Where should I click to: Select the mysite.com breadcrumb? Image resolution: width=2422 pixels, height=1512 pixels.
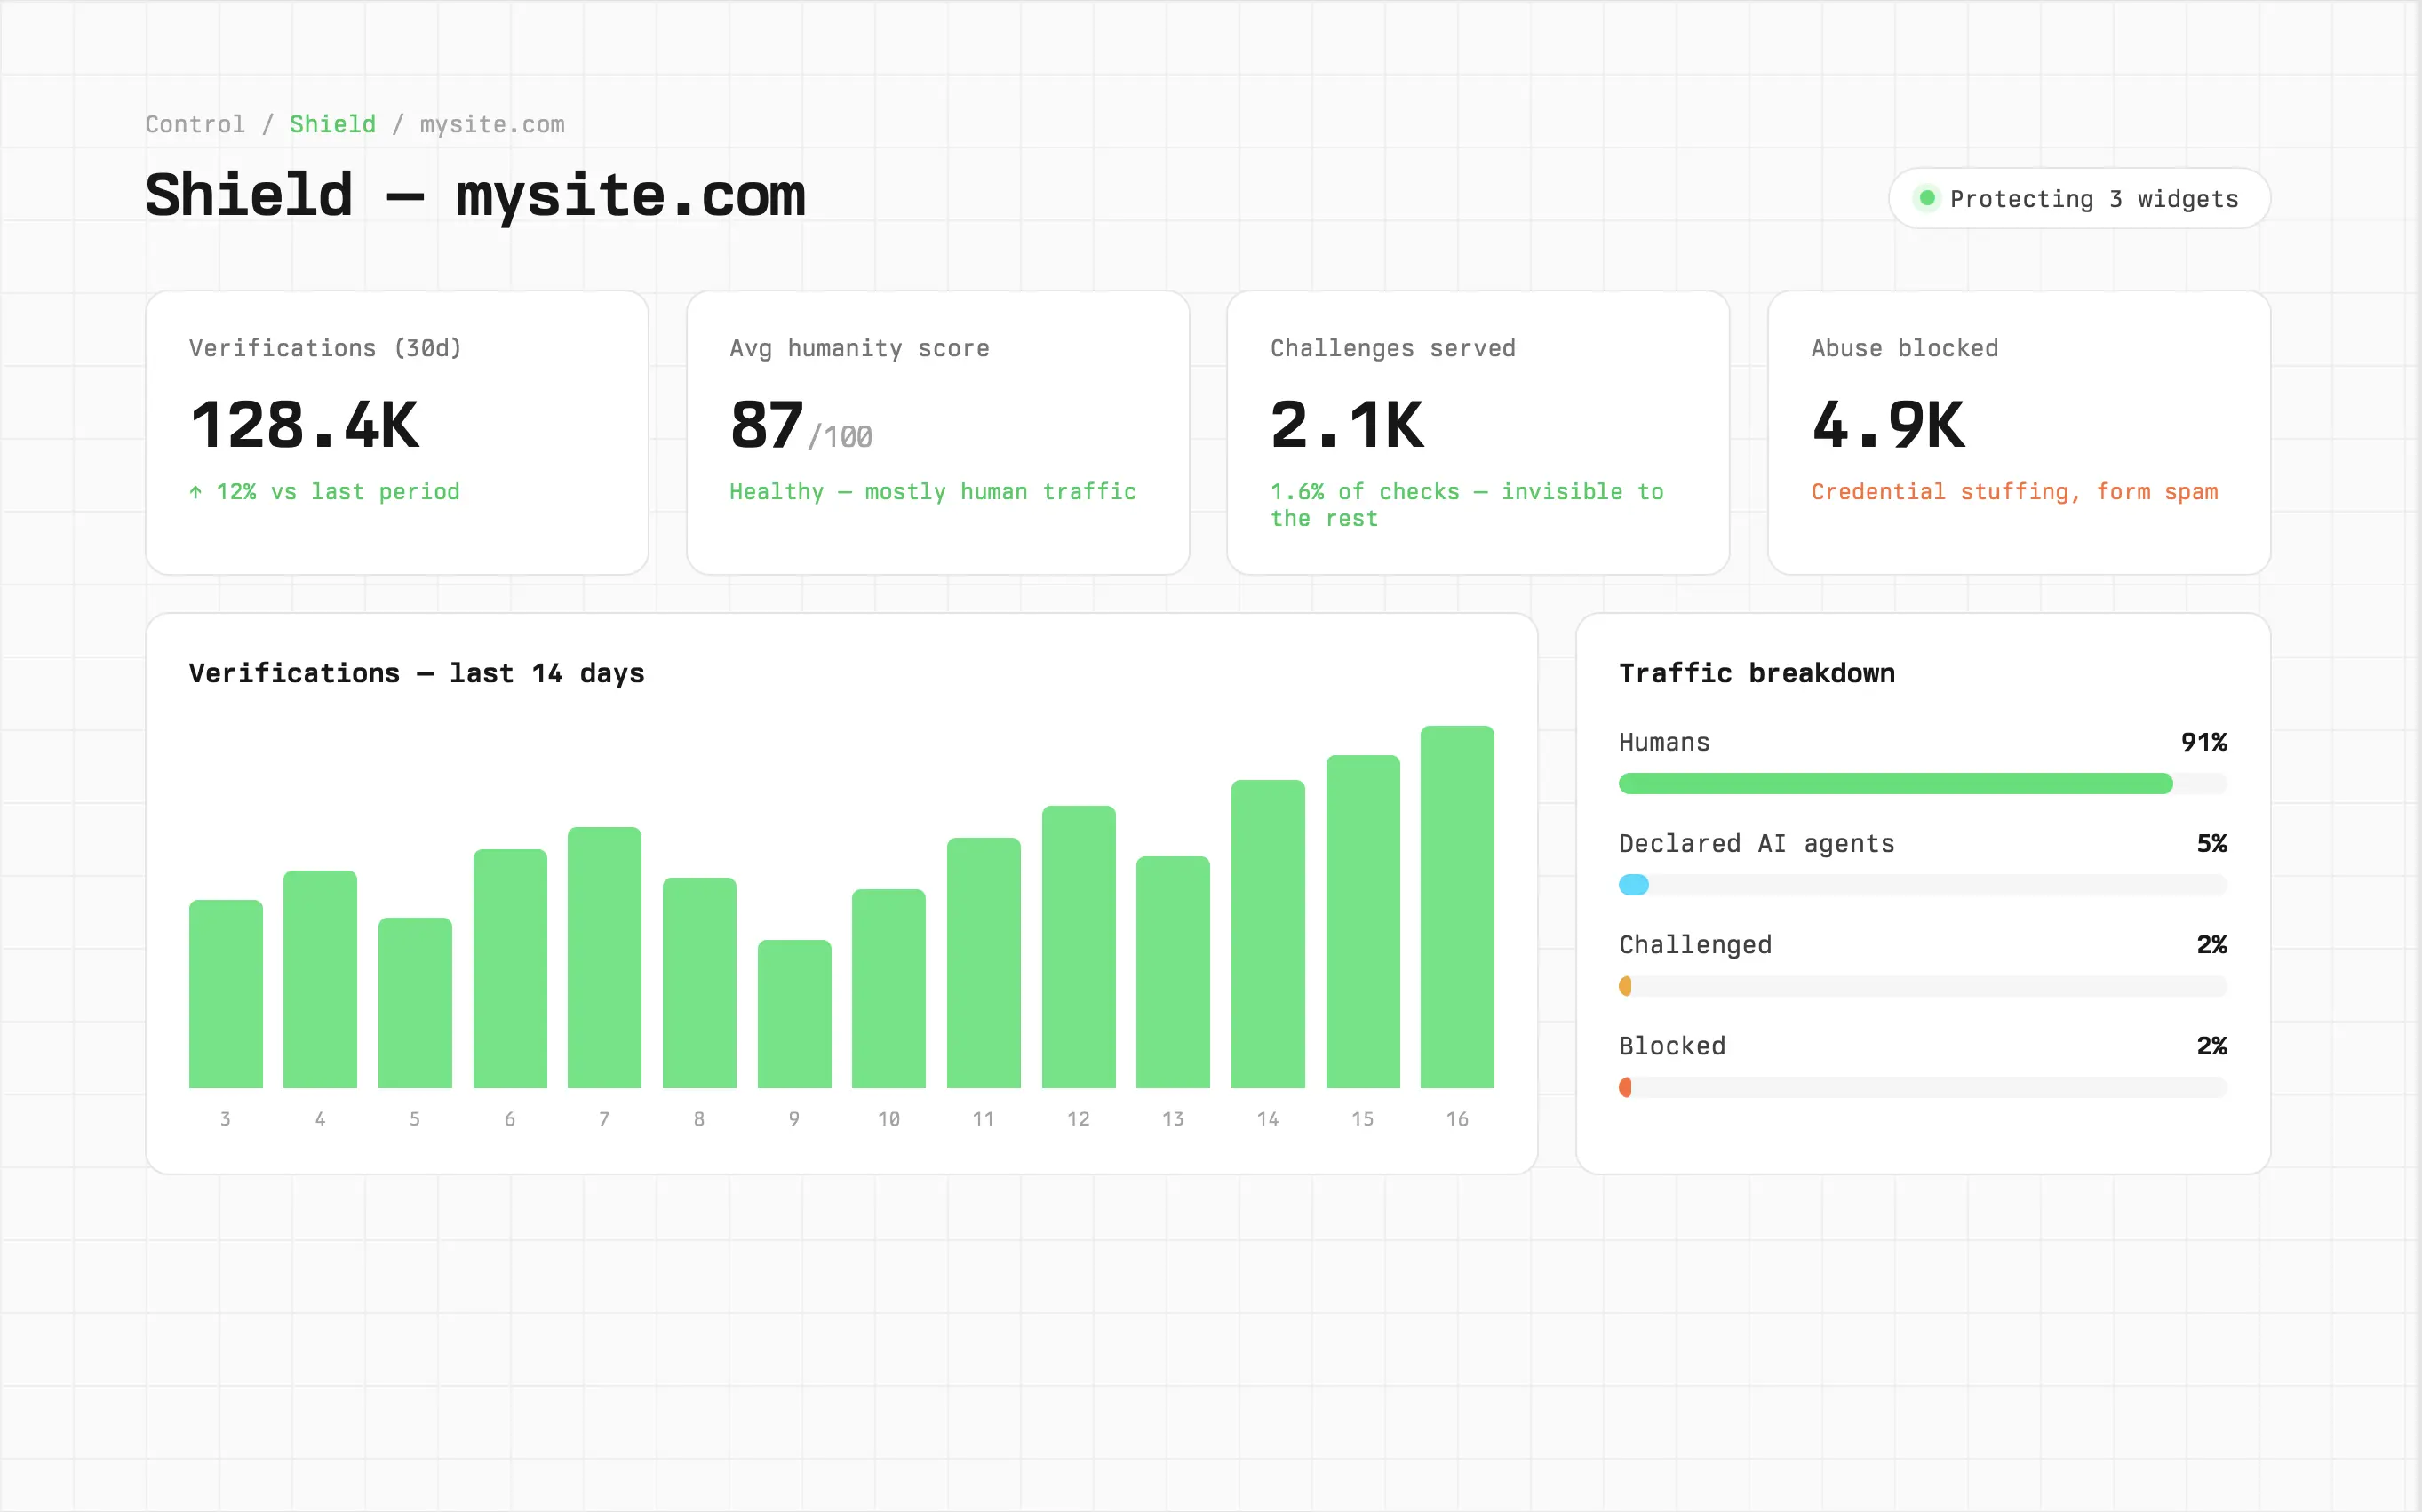click(492, 124)
